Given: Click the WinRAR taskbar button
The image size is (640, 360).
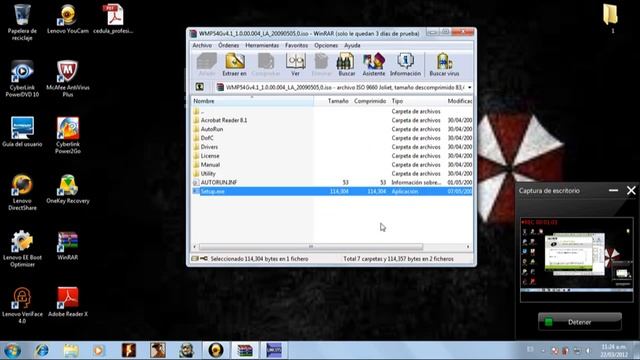Looking at the screenshot, I should tap(245, 351).
